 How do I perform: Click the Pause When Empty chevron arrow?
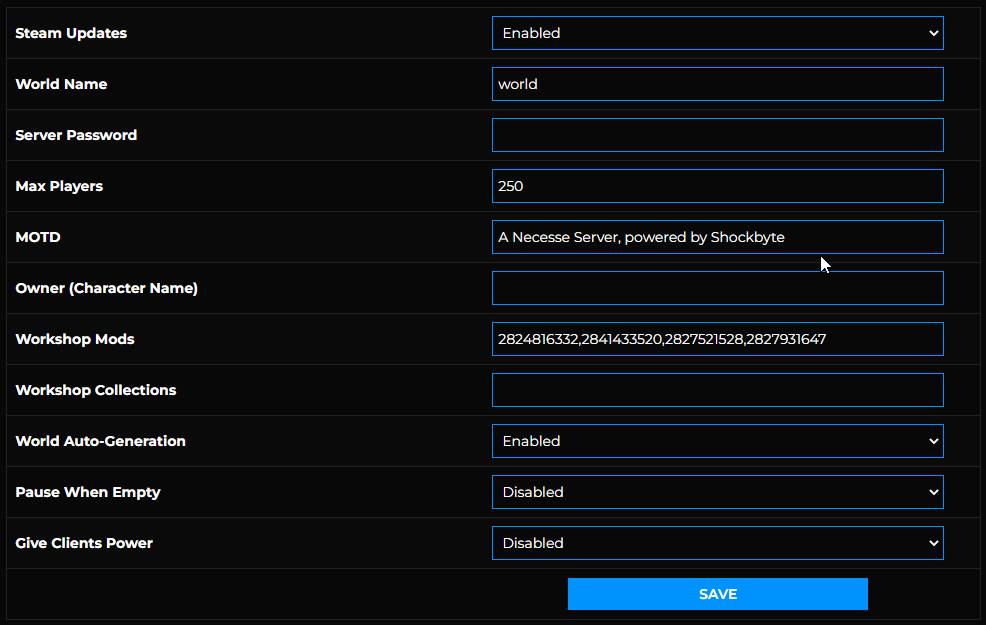[933, 492]
